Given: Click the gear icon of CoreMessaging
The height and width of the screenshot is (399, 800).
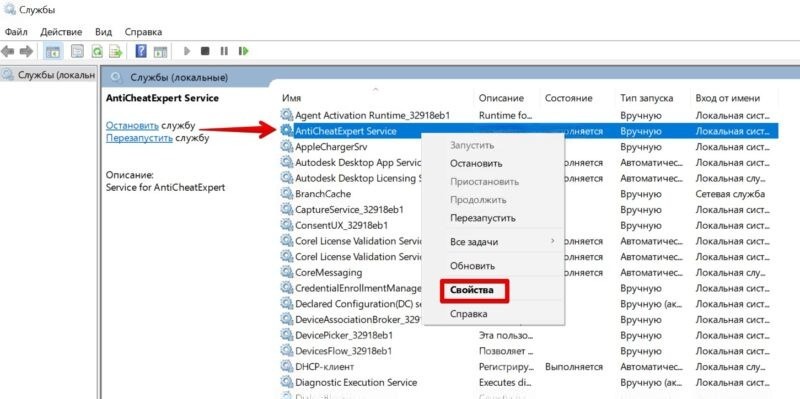Looking at the screenshot, I should (287, 272).
